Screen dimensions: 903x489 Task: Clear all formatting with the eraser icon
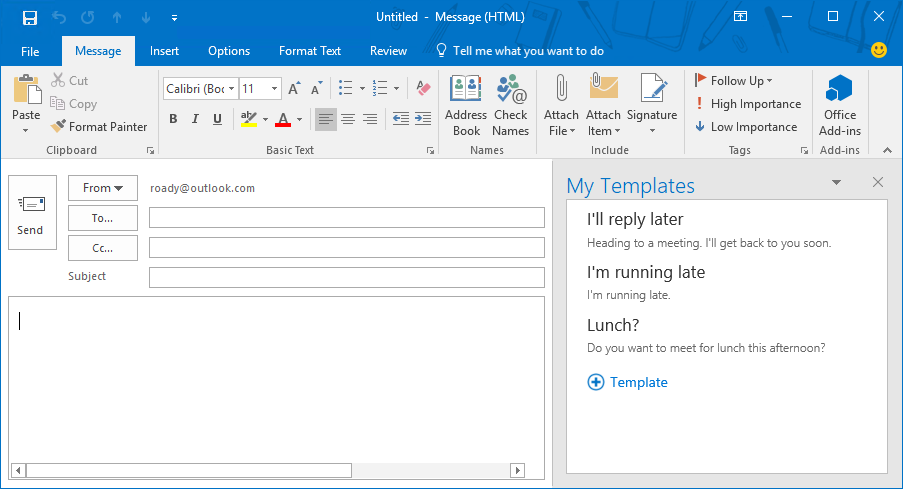423,88
